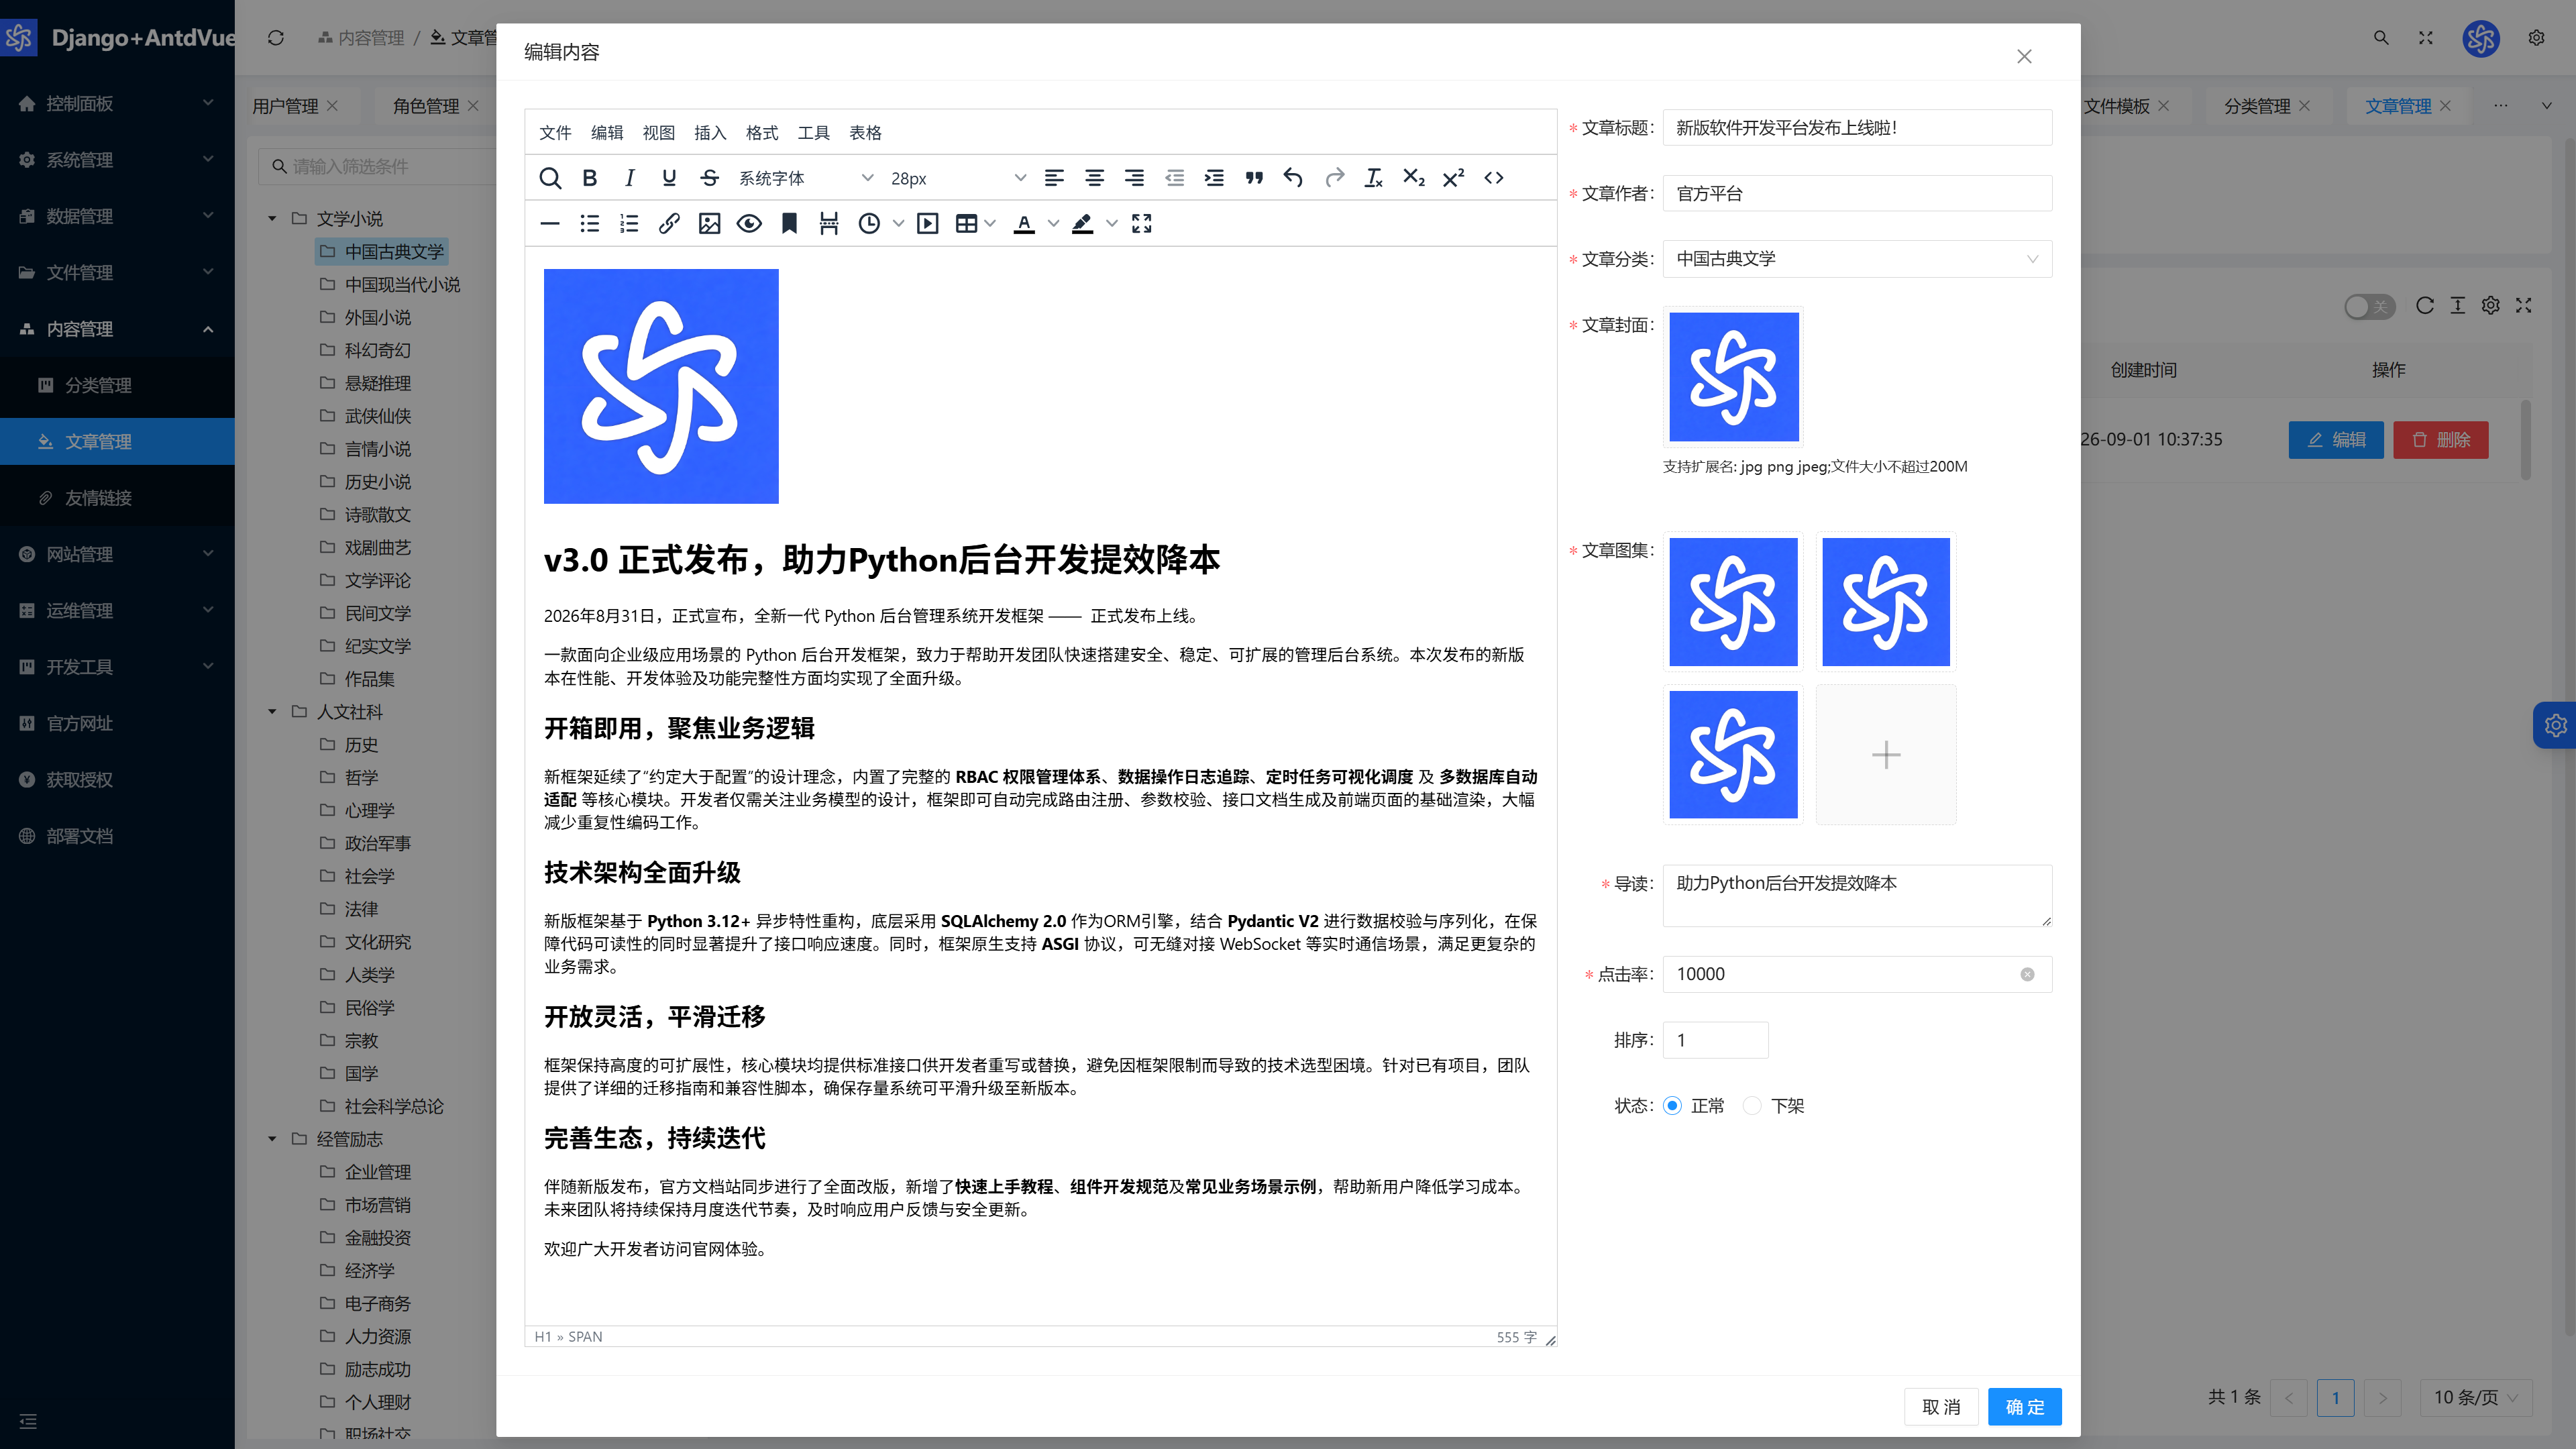Screen dimensions: 2576x1449
Task: Open font family dropdown 系统字体
Action: click(x=806, y=178)
